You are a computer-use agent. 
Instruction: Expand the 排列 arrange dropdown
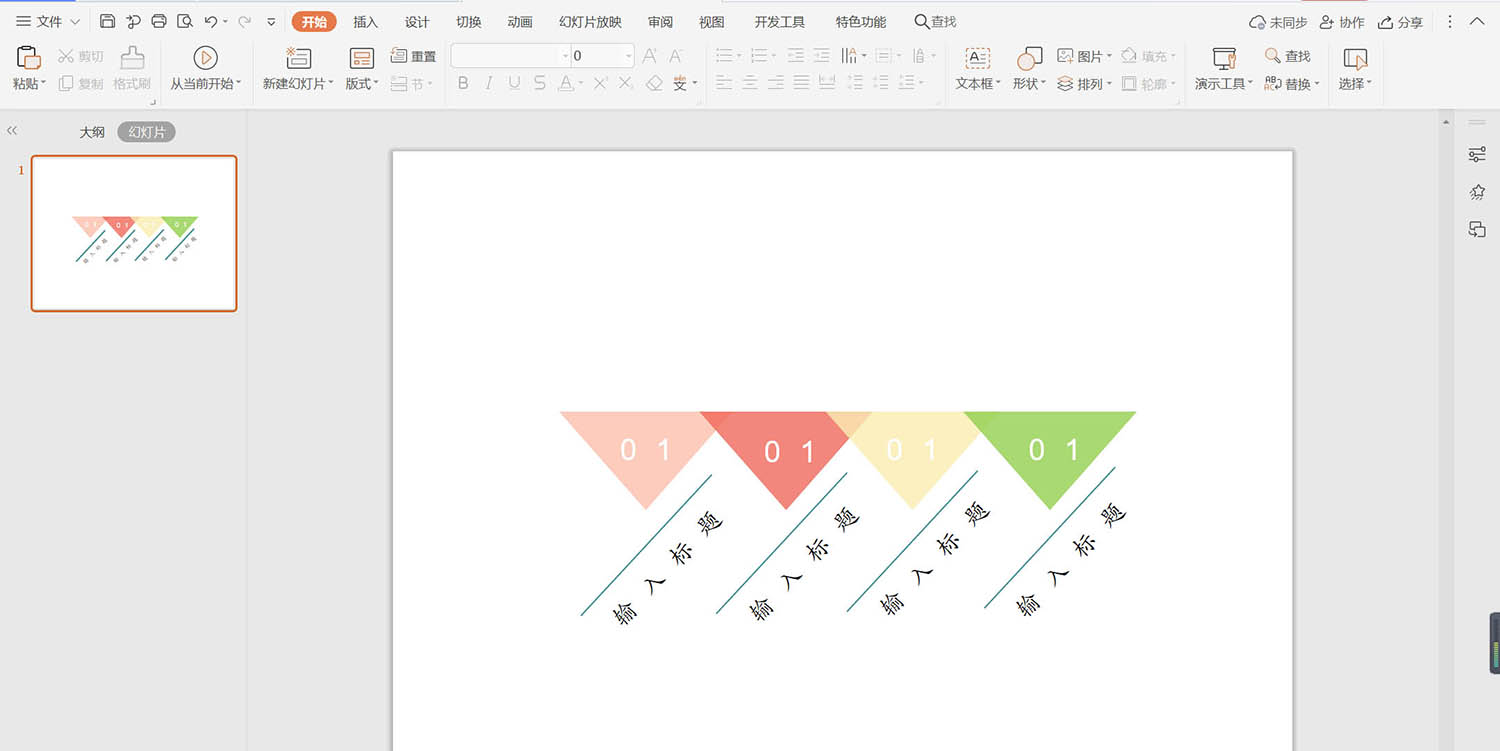pyautogui.click(x=1109, y=85)
